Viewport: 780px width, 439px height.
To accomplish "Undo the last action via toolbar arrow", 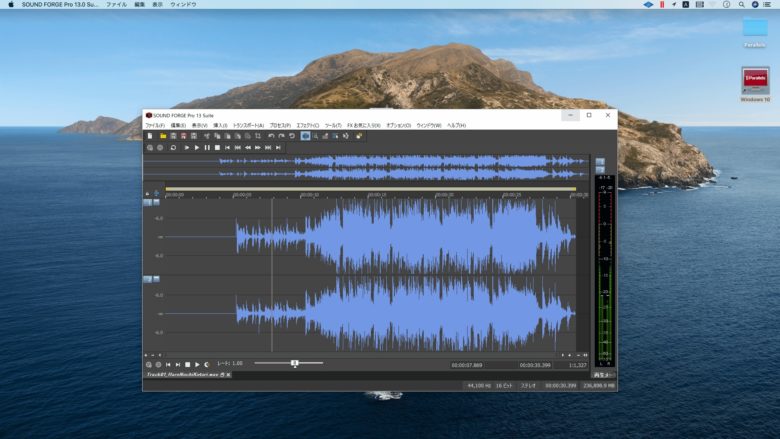I will pos(271,136).
